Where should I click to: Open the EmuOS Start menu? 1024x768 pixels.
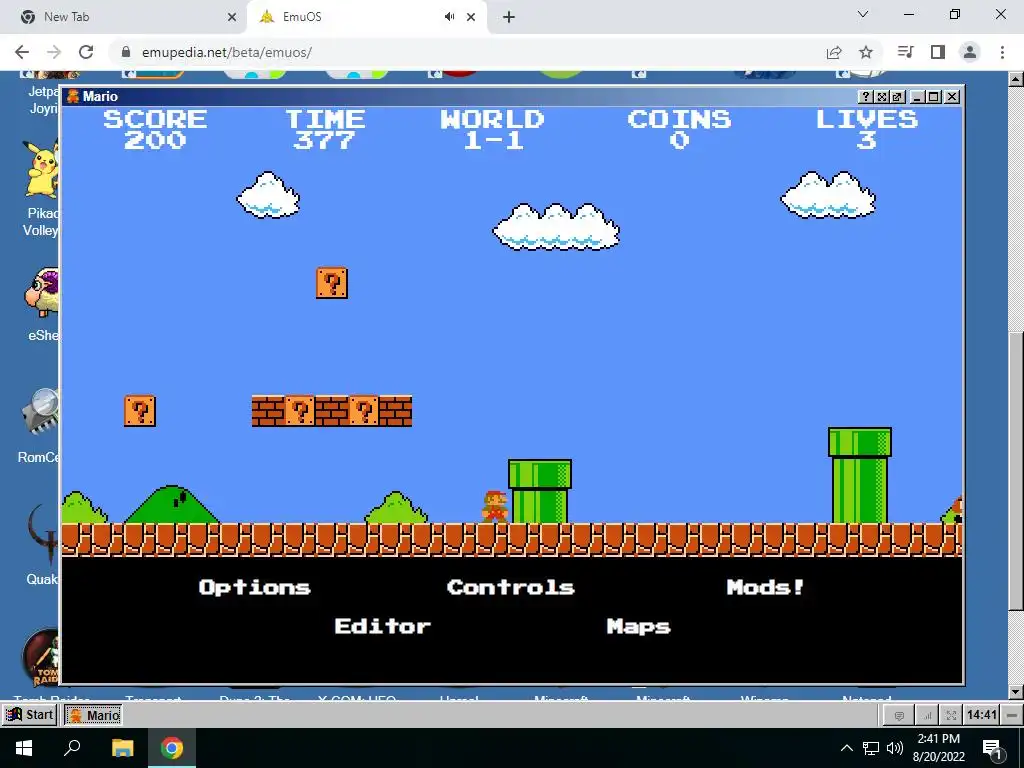29,714
